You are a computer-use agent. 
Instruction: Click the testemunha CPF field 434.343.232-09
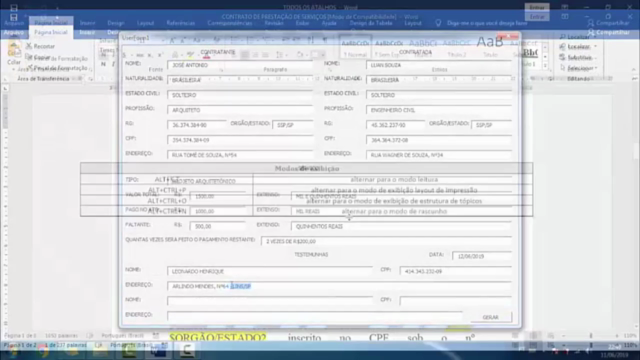click(456, 271)
